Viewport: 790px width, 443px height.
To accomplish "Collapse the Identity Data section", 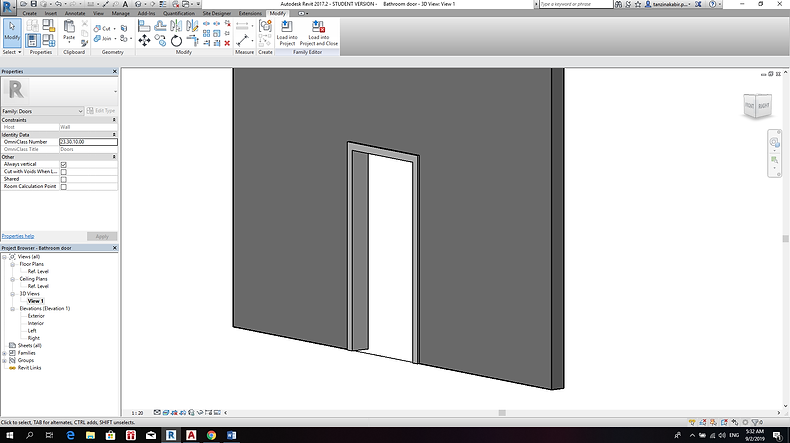I will pyautogui.click(x=114, y=135).
